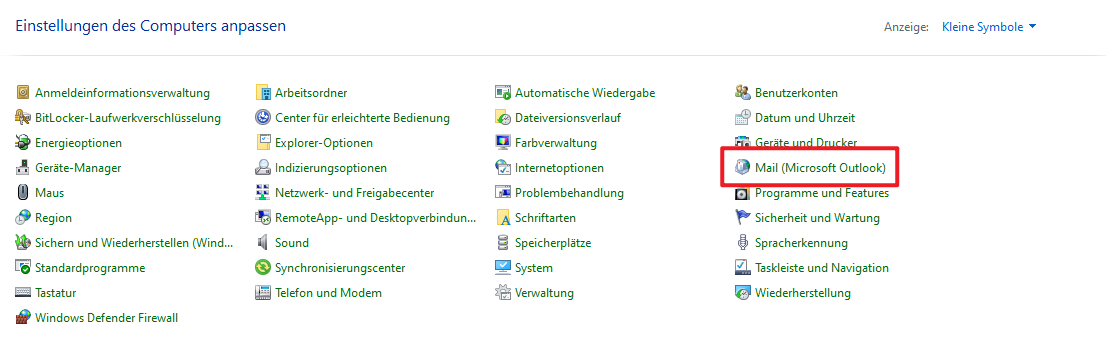Screen dimensions: 1106x360
Task: Click the Standardprogramme icon
Action: click(23, 268)
